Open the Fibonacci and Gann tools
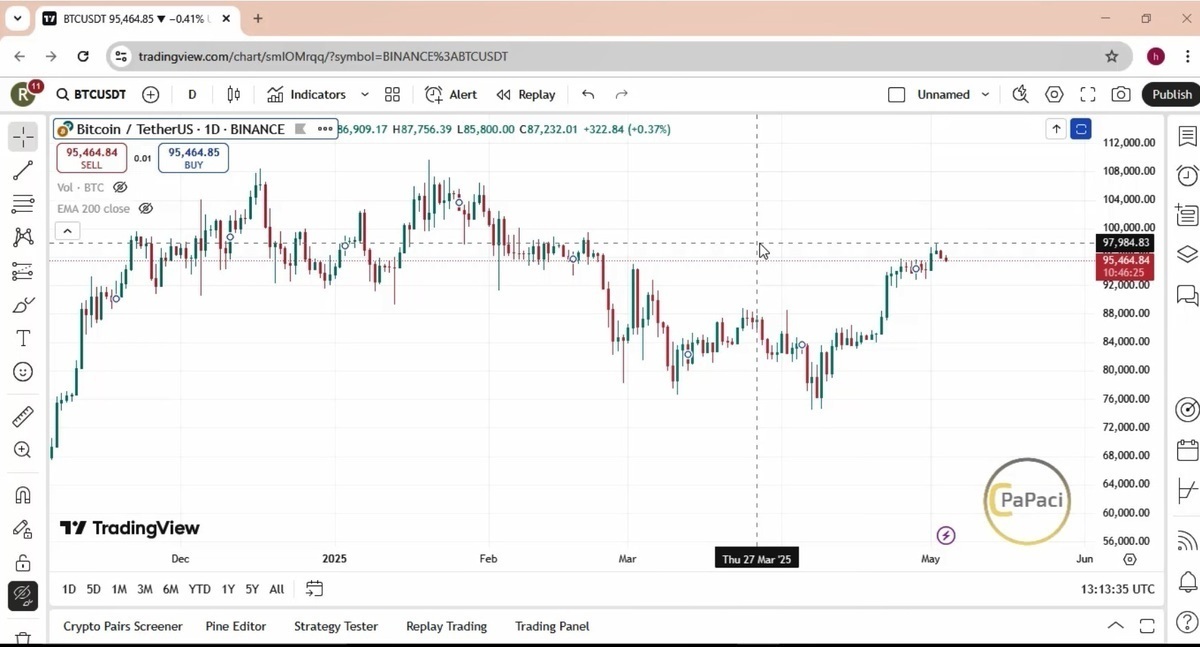The height and width of the screenshot is (647, 1200). tap(23, 205)
